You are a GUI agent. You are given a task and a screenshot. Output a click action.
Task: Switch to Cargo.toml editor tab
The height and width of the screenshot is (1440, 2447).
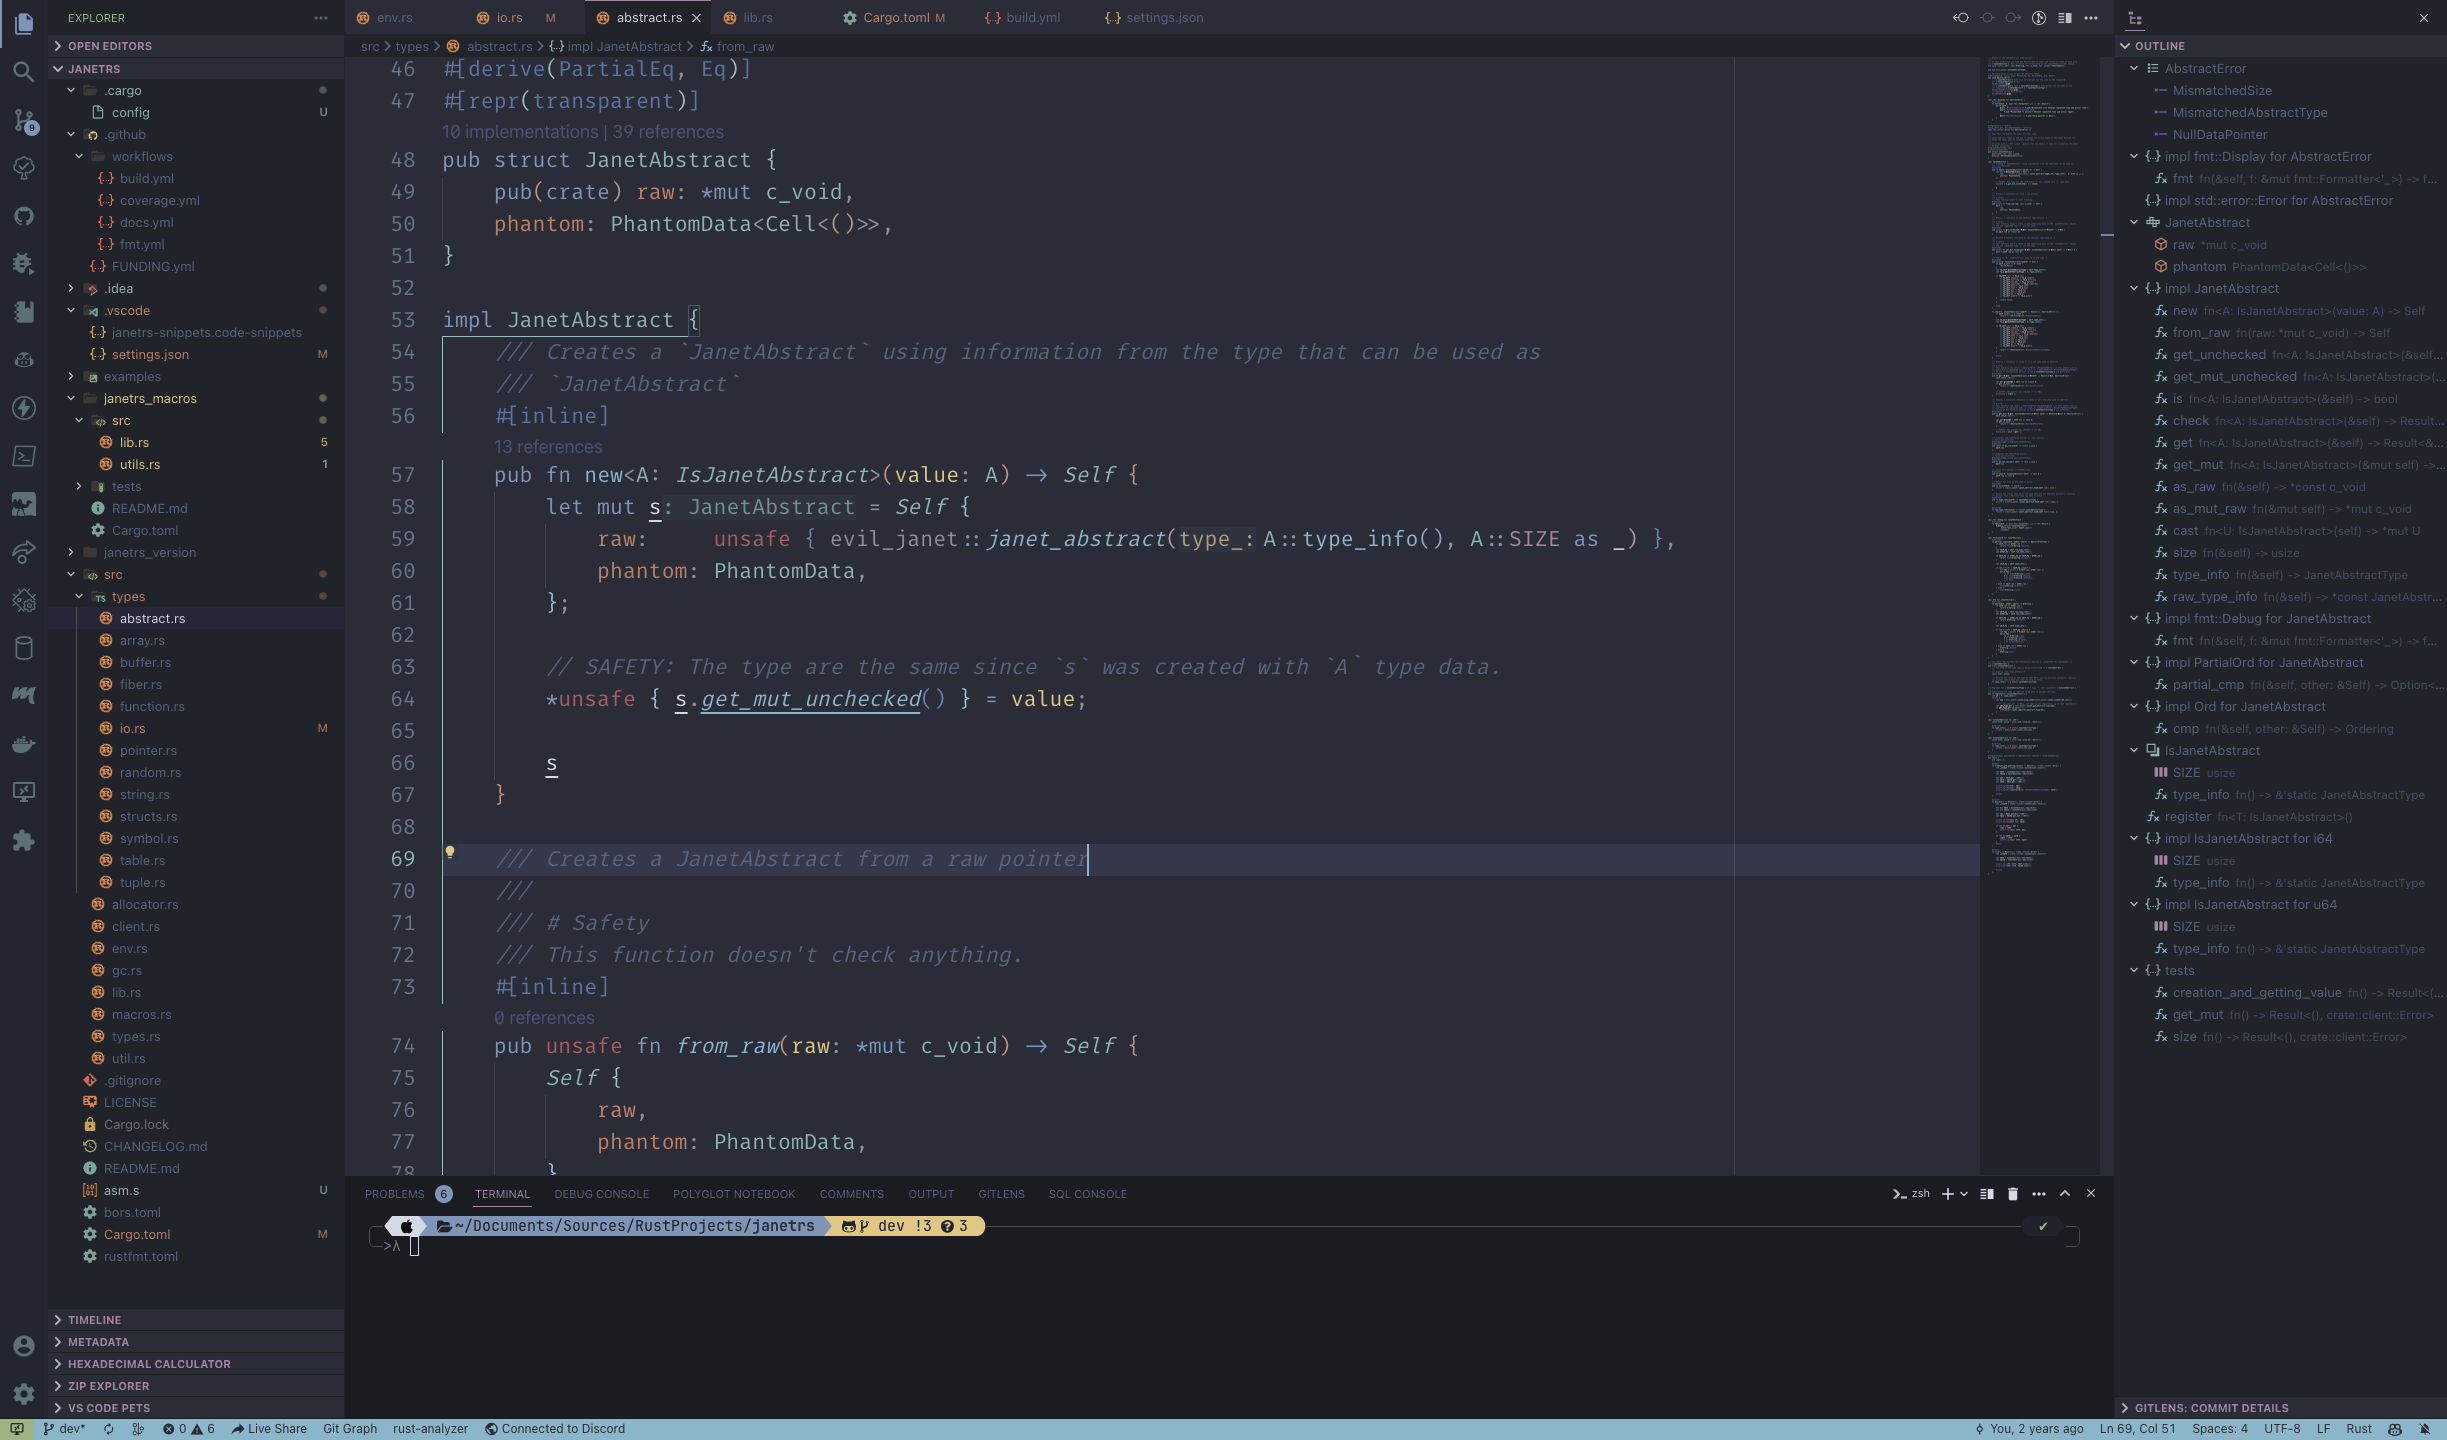895,18
